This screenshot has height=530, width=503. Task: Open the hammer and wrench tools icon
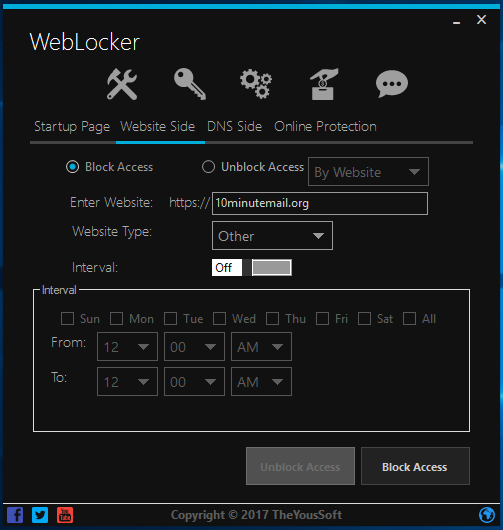(x=122, y=84)
